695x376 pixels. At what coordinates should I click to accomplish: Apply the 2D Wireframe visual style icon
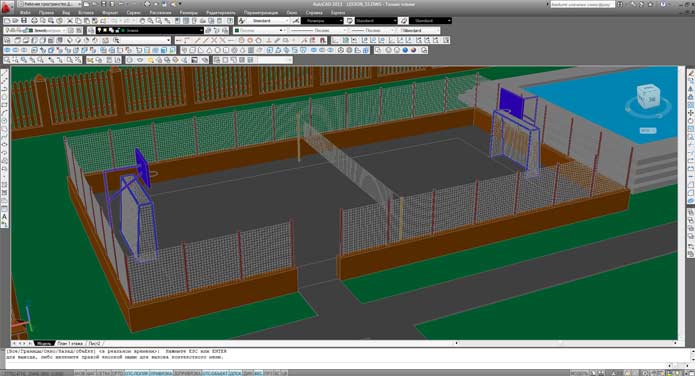pyautogui.click(x=378, y=50)
